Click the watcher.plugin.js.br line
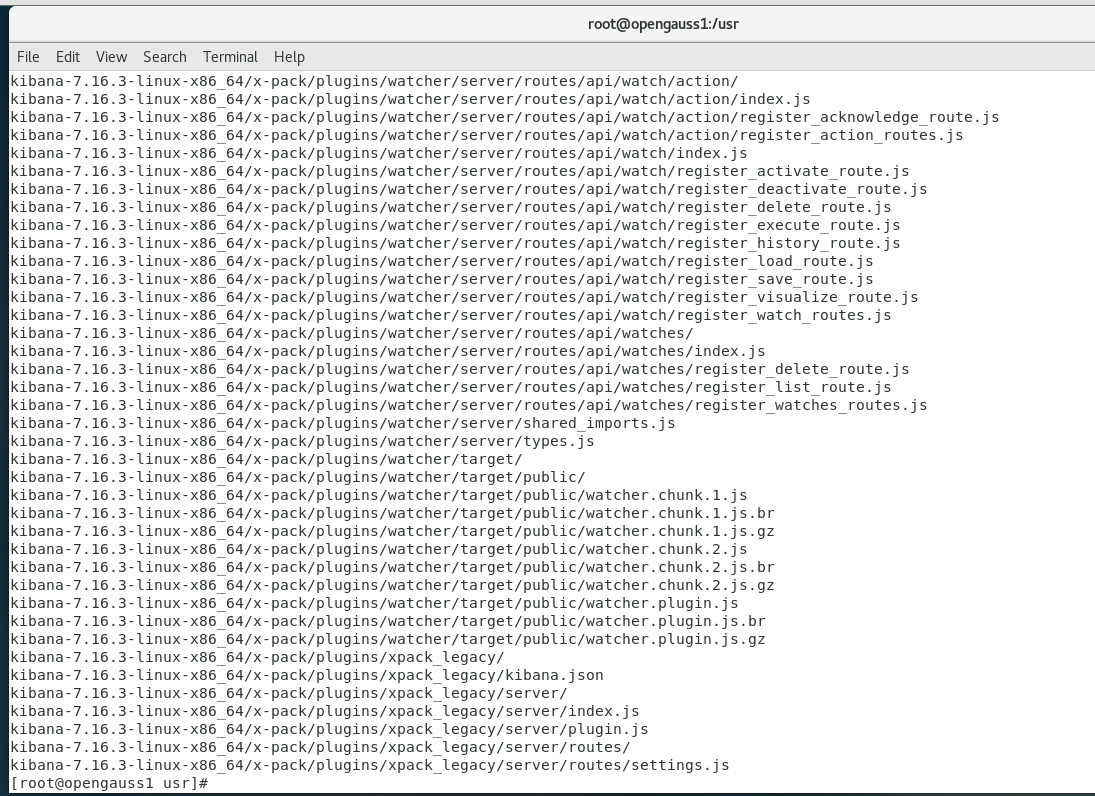This screenshot has width=1095, height=796. (388, 621)
